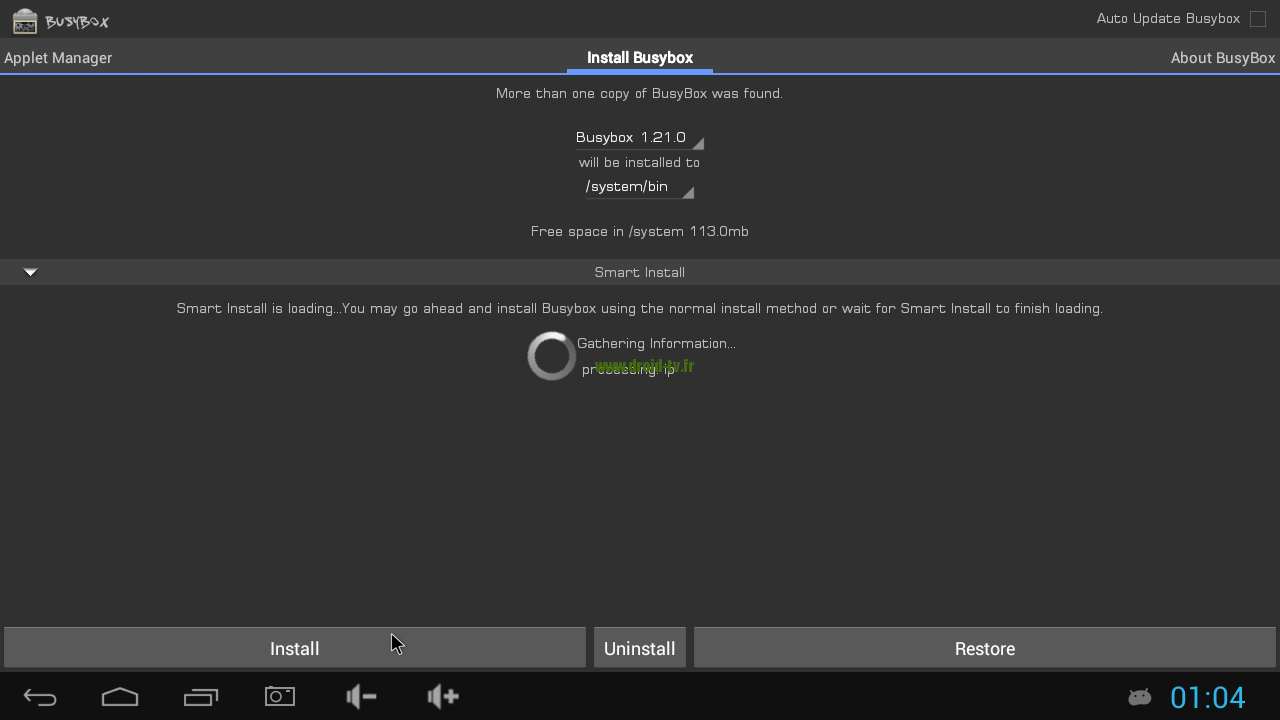
Task: Click the Restore button
Action: [985, 648]
